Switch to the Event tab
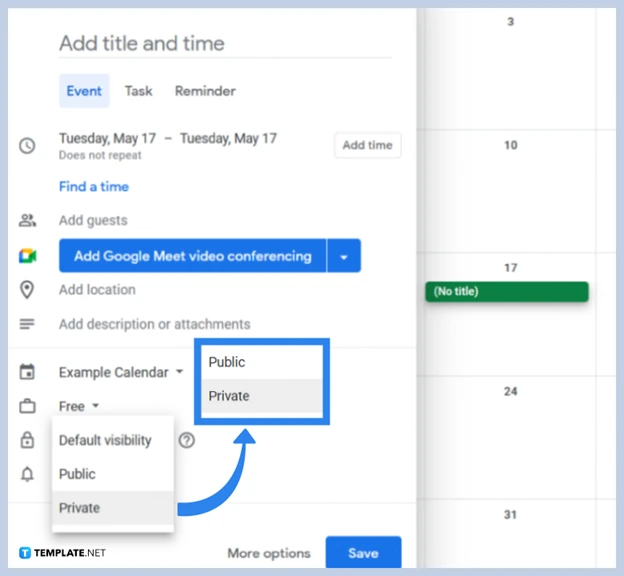 pos(84,91)
